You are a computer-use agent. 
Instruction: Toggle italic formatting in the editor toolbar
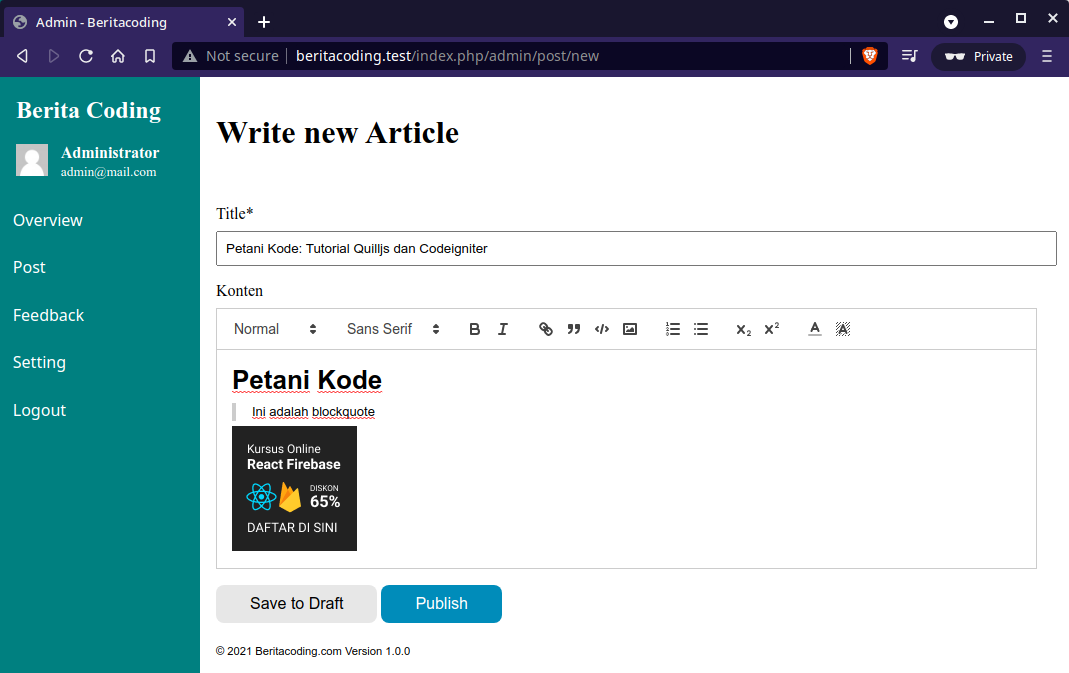(x=502, y=328)
